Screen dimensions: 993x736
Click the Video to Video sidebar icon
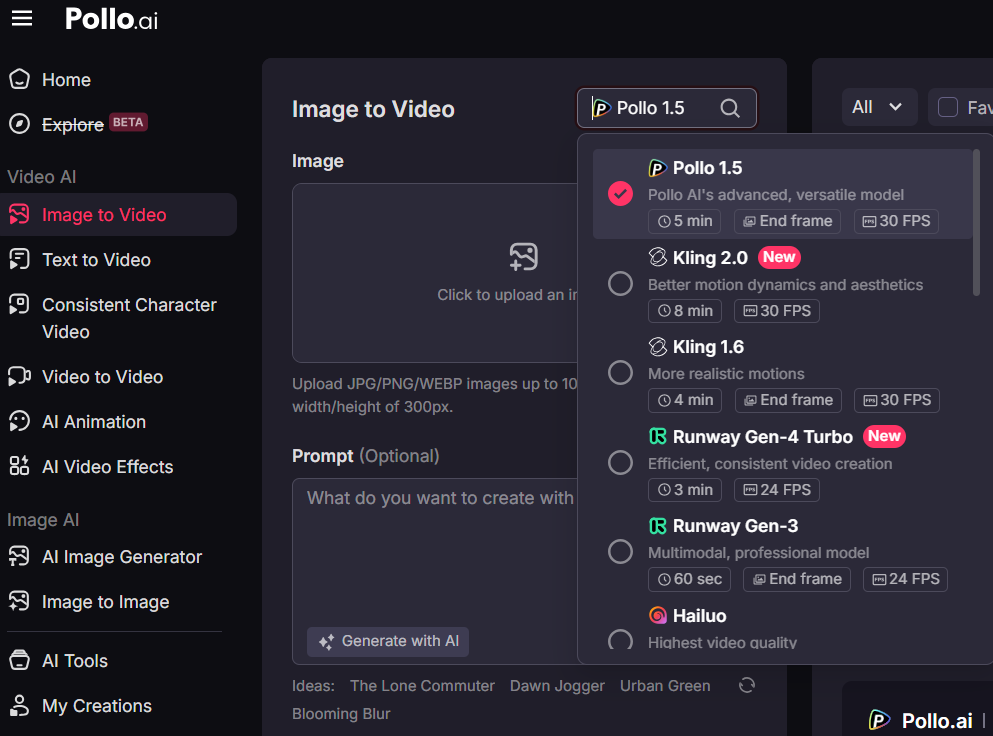[x=20, y=376]
